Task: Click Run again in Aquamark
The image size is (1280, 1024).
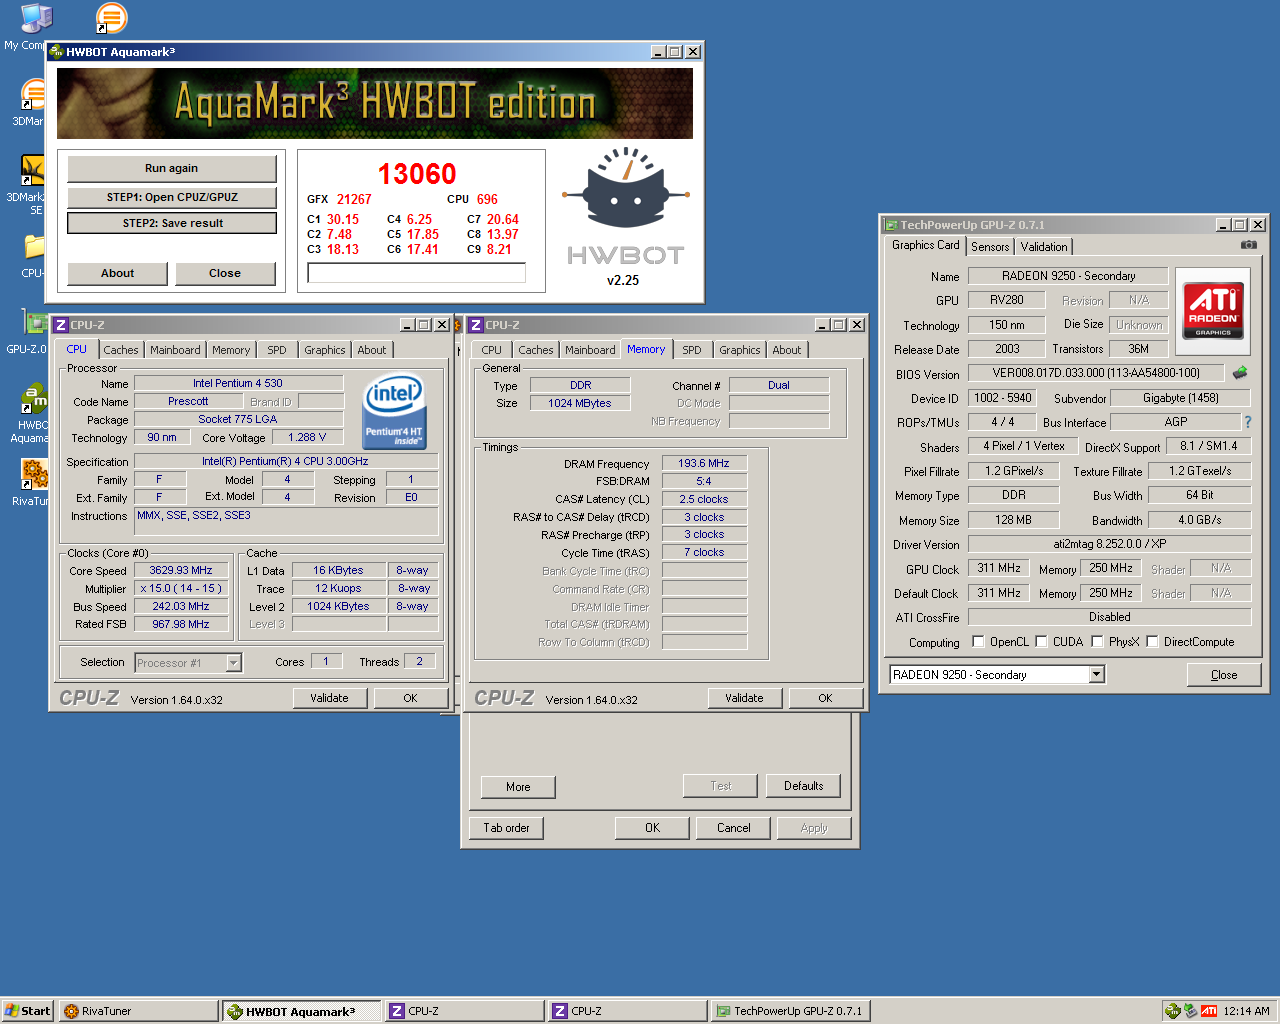Action: (172, 168)
